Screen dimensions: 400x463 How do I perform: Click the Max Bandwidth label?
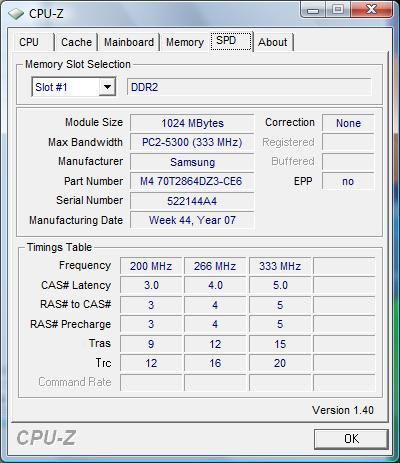[x=85, y=142]
